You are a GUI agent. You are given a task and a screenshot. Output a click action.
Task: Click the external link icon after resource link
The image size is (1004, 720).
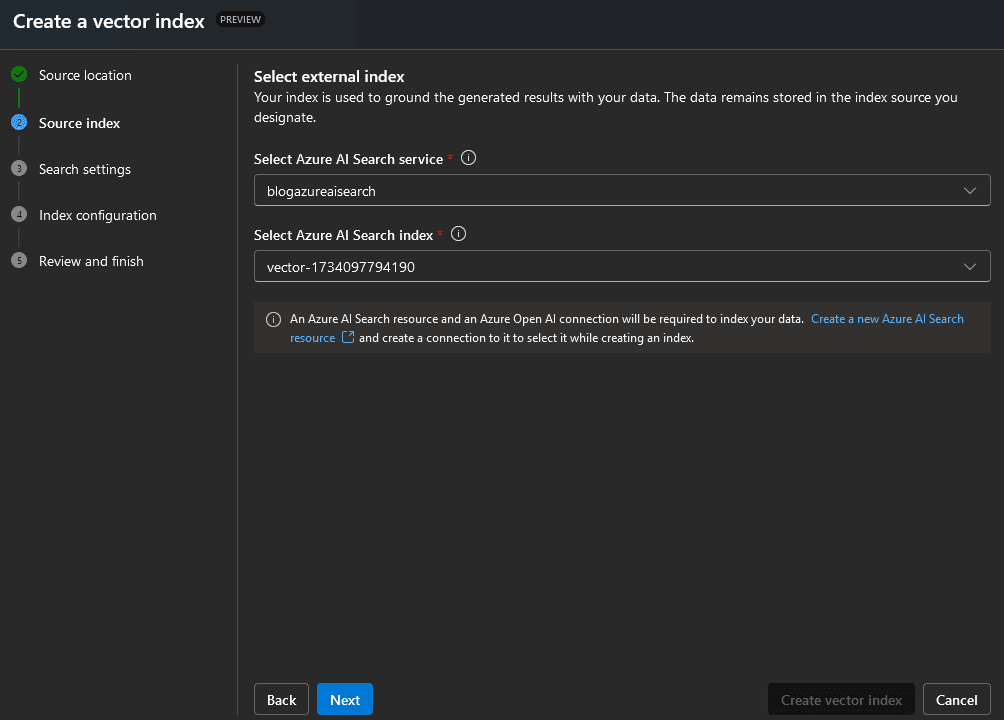coord(347,337)
